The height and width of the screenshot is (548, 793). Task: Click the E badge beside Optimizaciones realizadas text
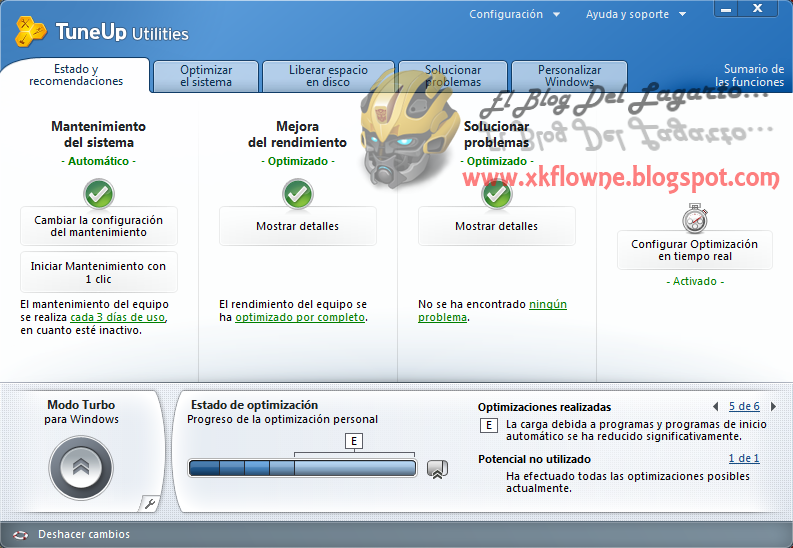point(489,425)
